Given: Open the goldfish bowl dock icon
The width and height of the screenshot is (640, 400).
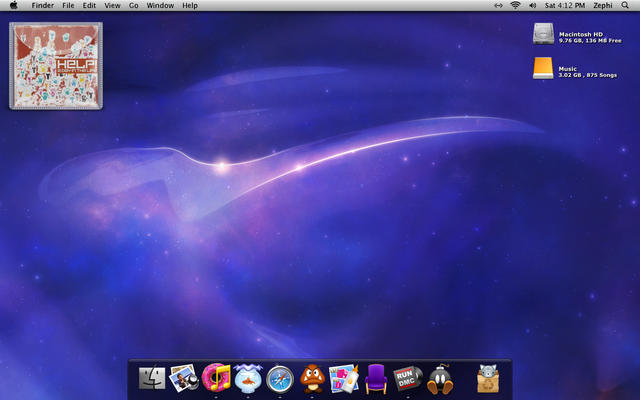Looking at the screenshot, I should (x=247, y=377).
